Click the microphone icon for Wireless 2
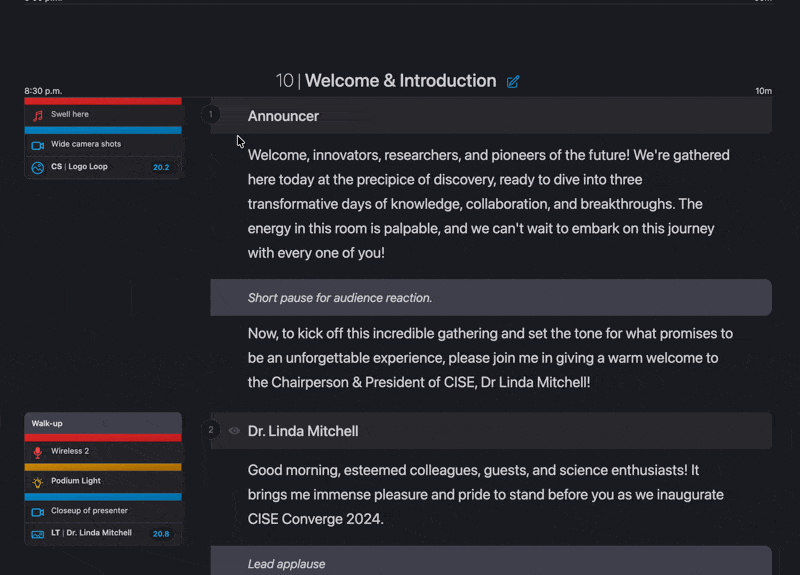This screenshot has height=575, width=800. pyautogui.click(x=38, y=452)
